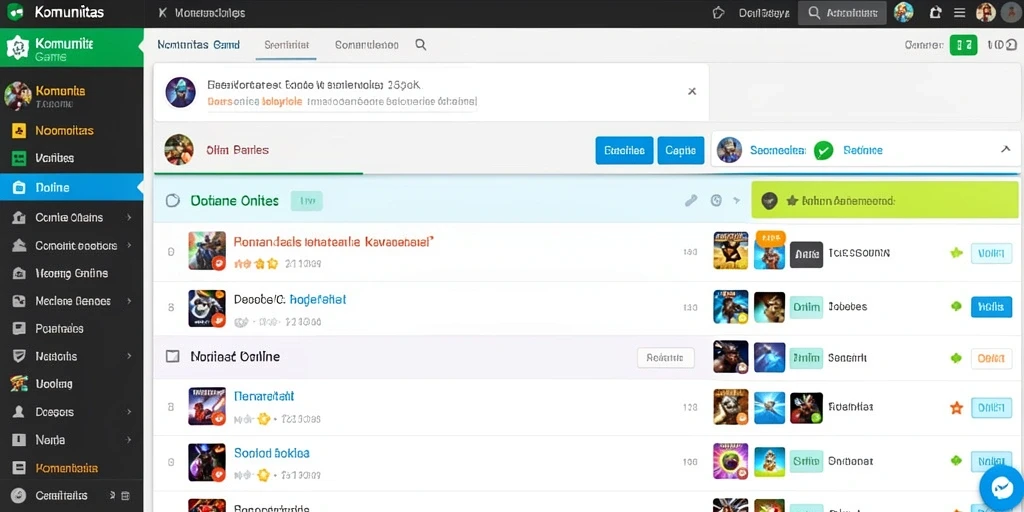Click the tag icon left of Doul Bdoys
Image resolution: width=1024 pixels, height=512 pixels.
pyautogui.click(x=718, y=12)
